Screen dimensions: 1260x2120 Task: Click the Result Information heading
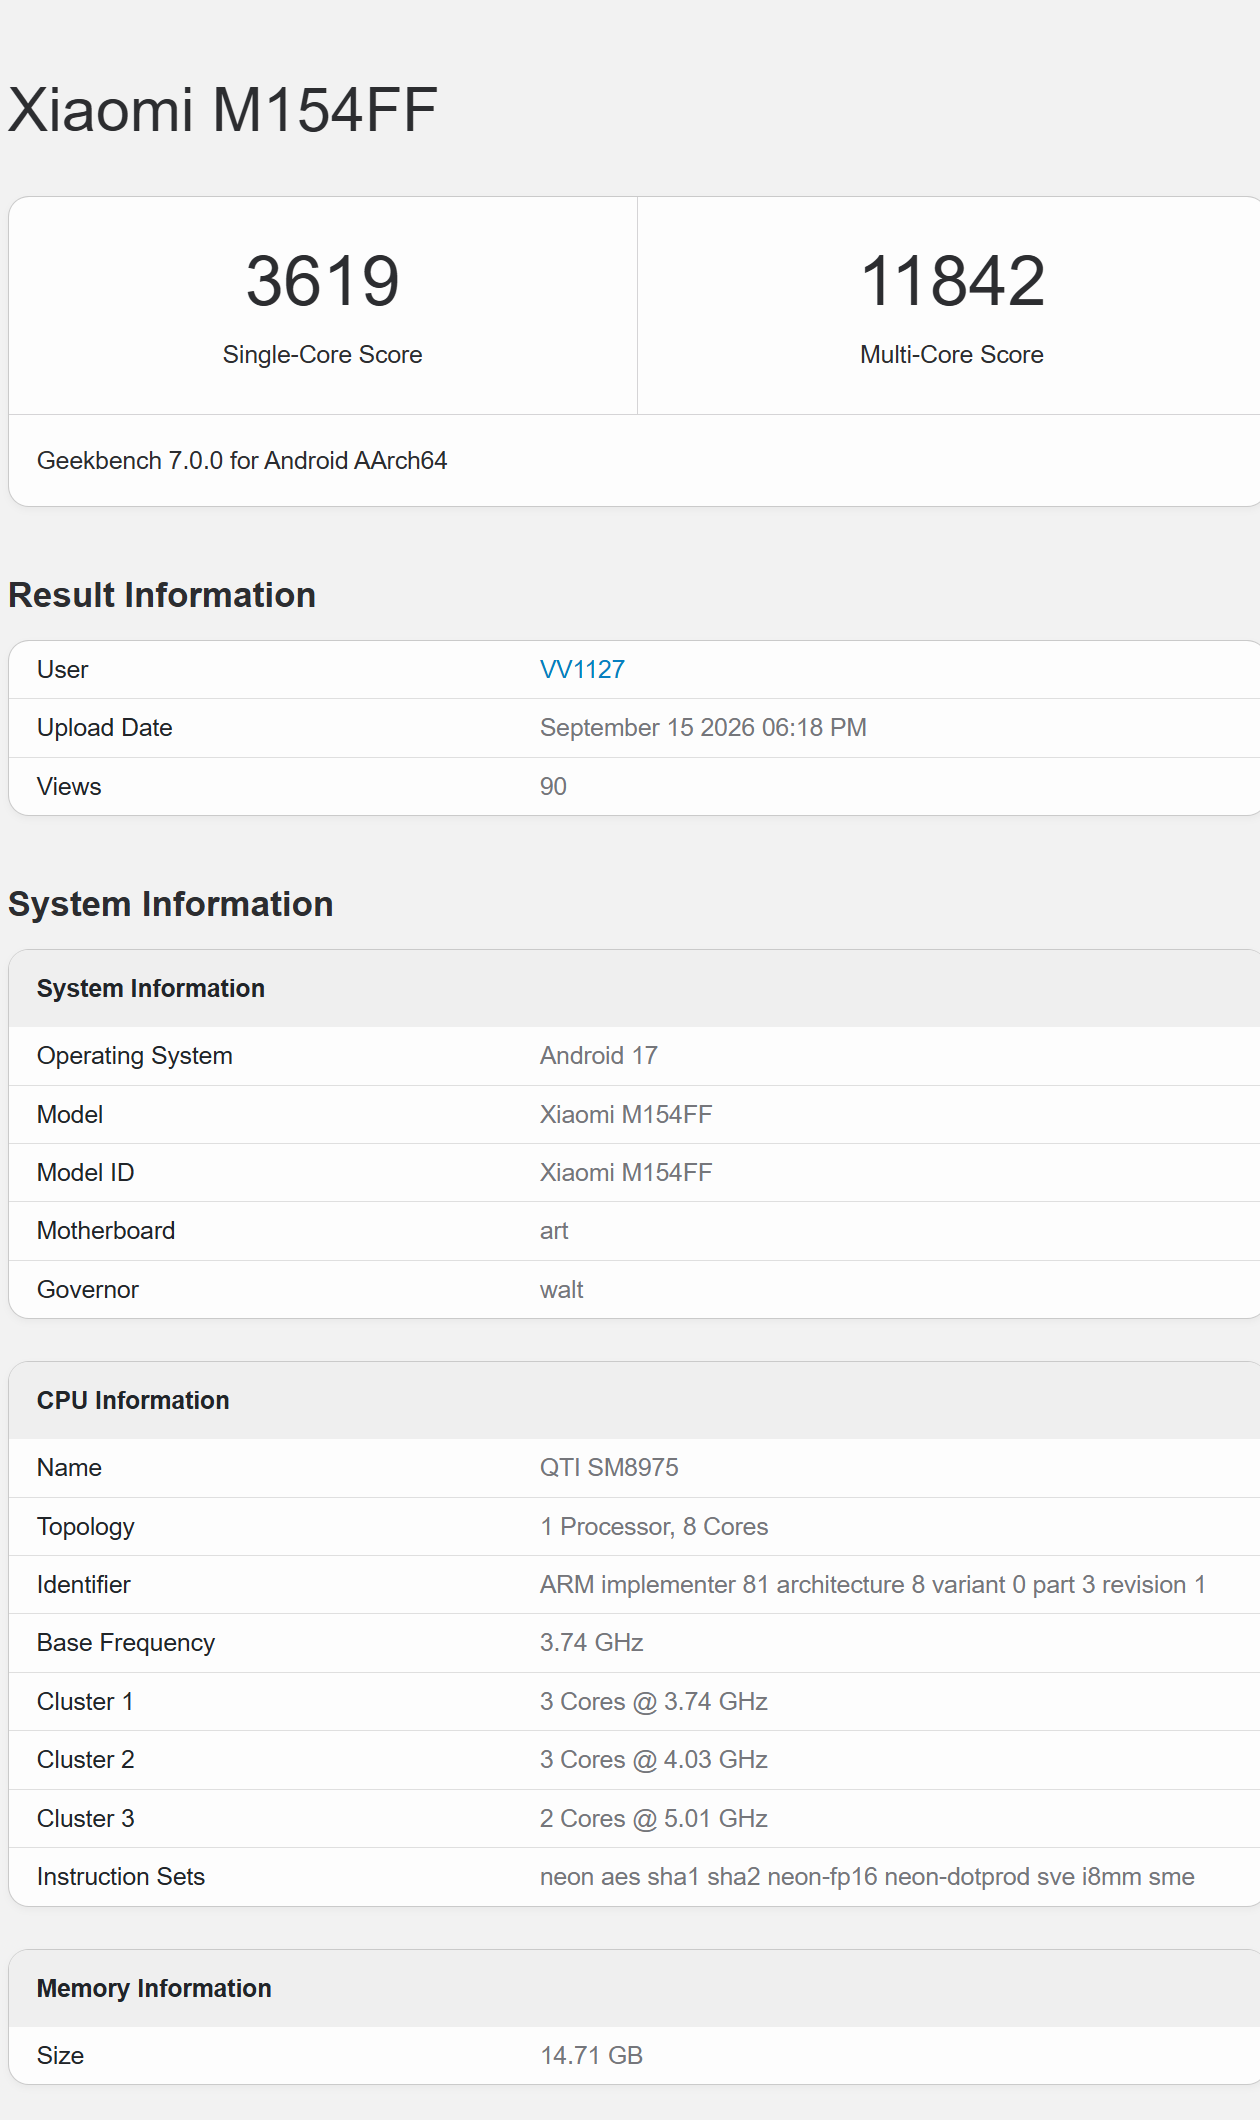[162, 595]
